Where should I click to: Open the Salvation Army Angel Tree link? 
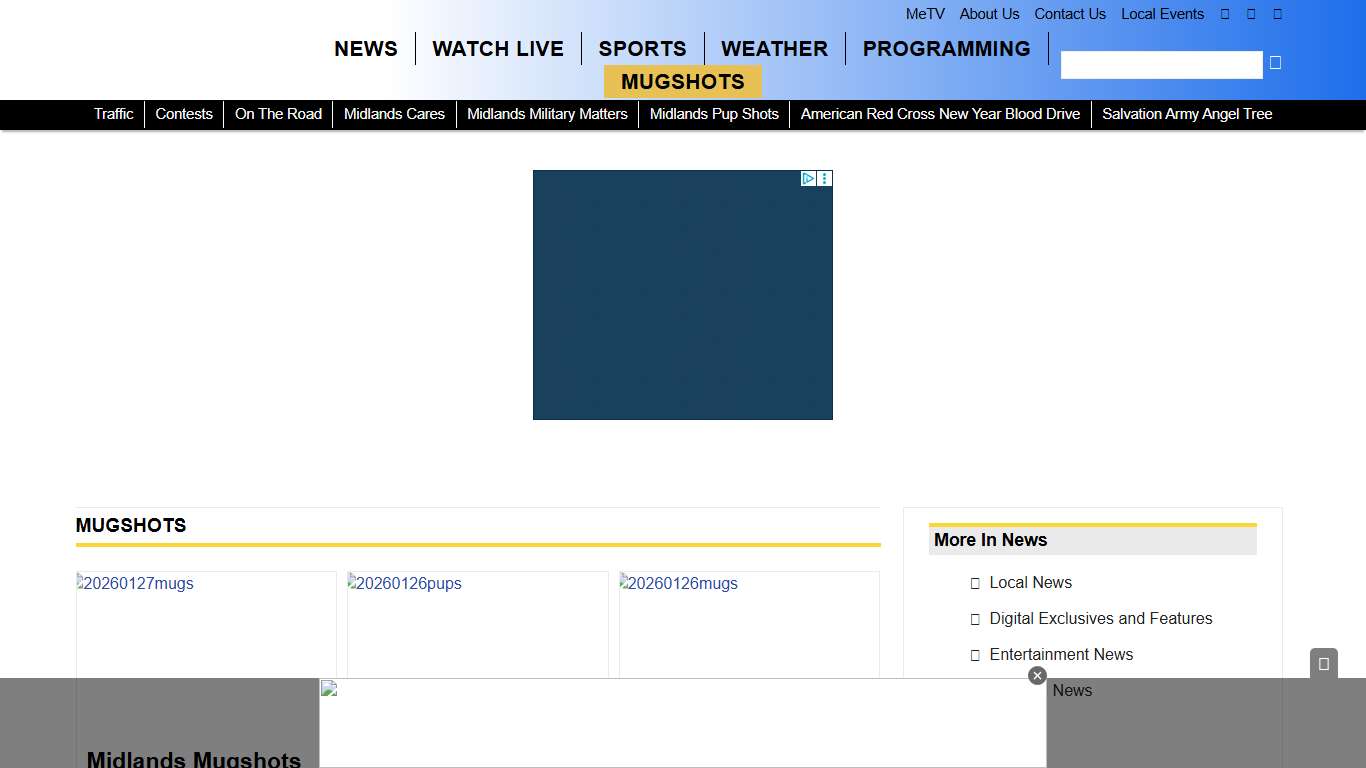(x=1187, y=114)
